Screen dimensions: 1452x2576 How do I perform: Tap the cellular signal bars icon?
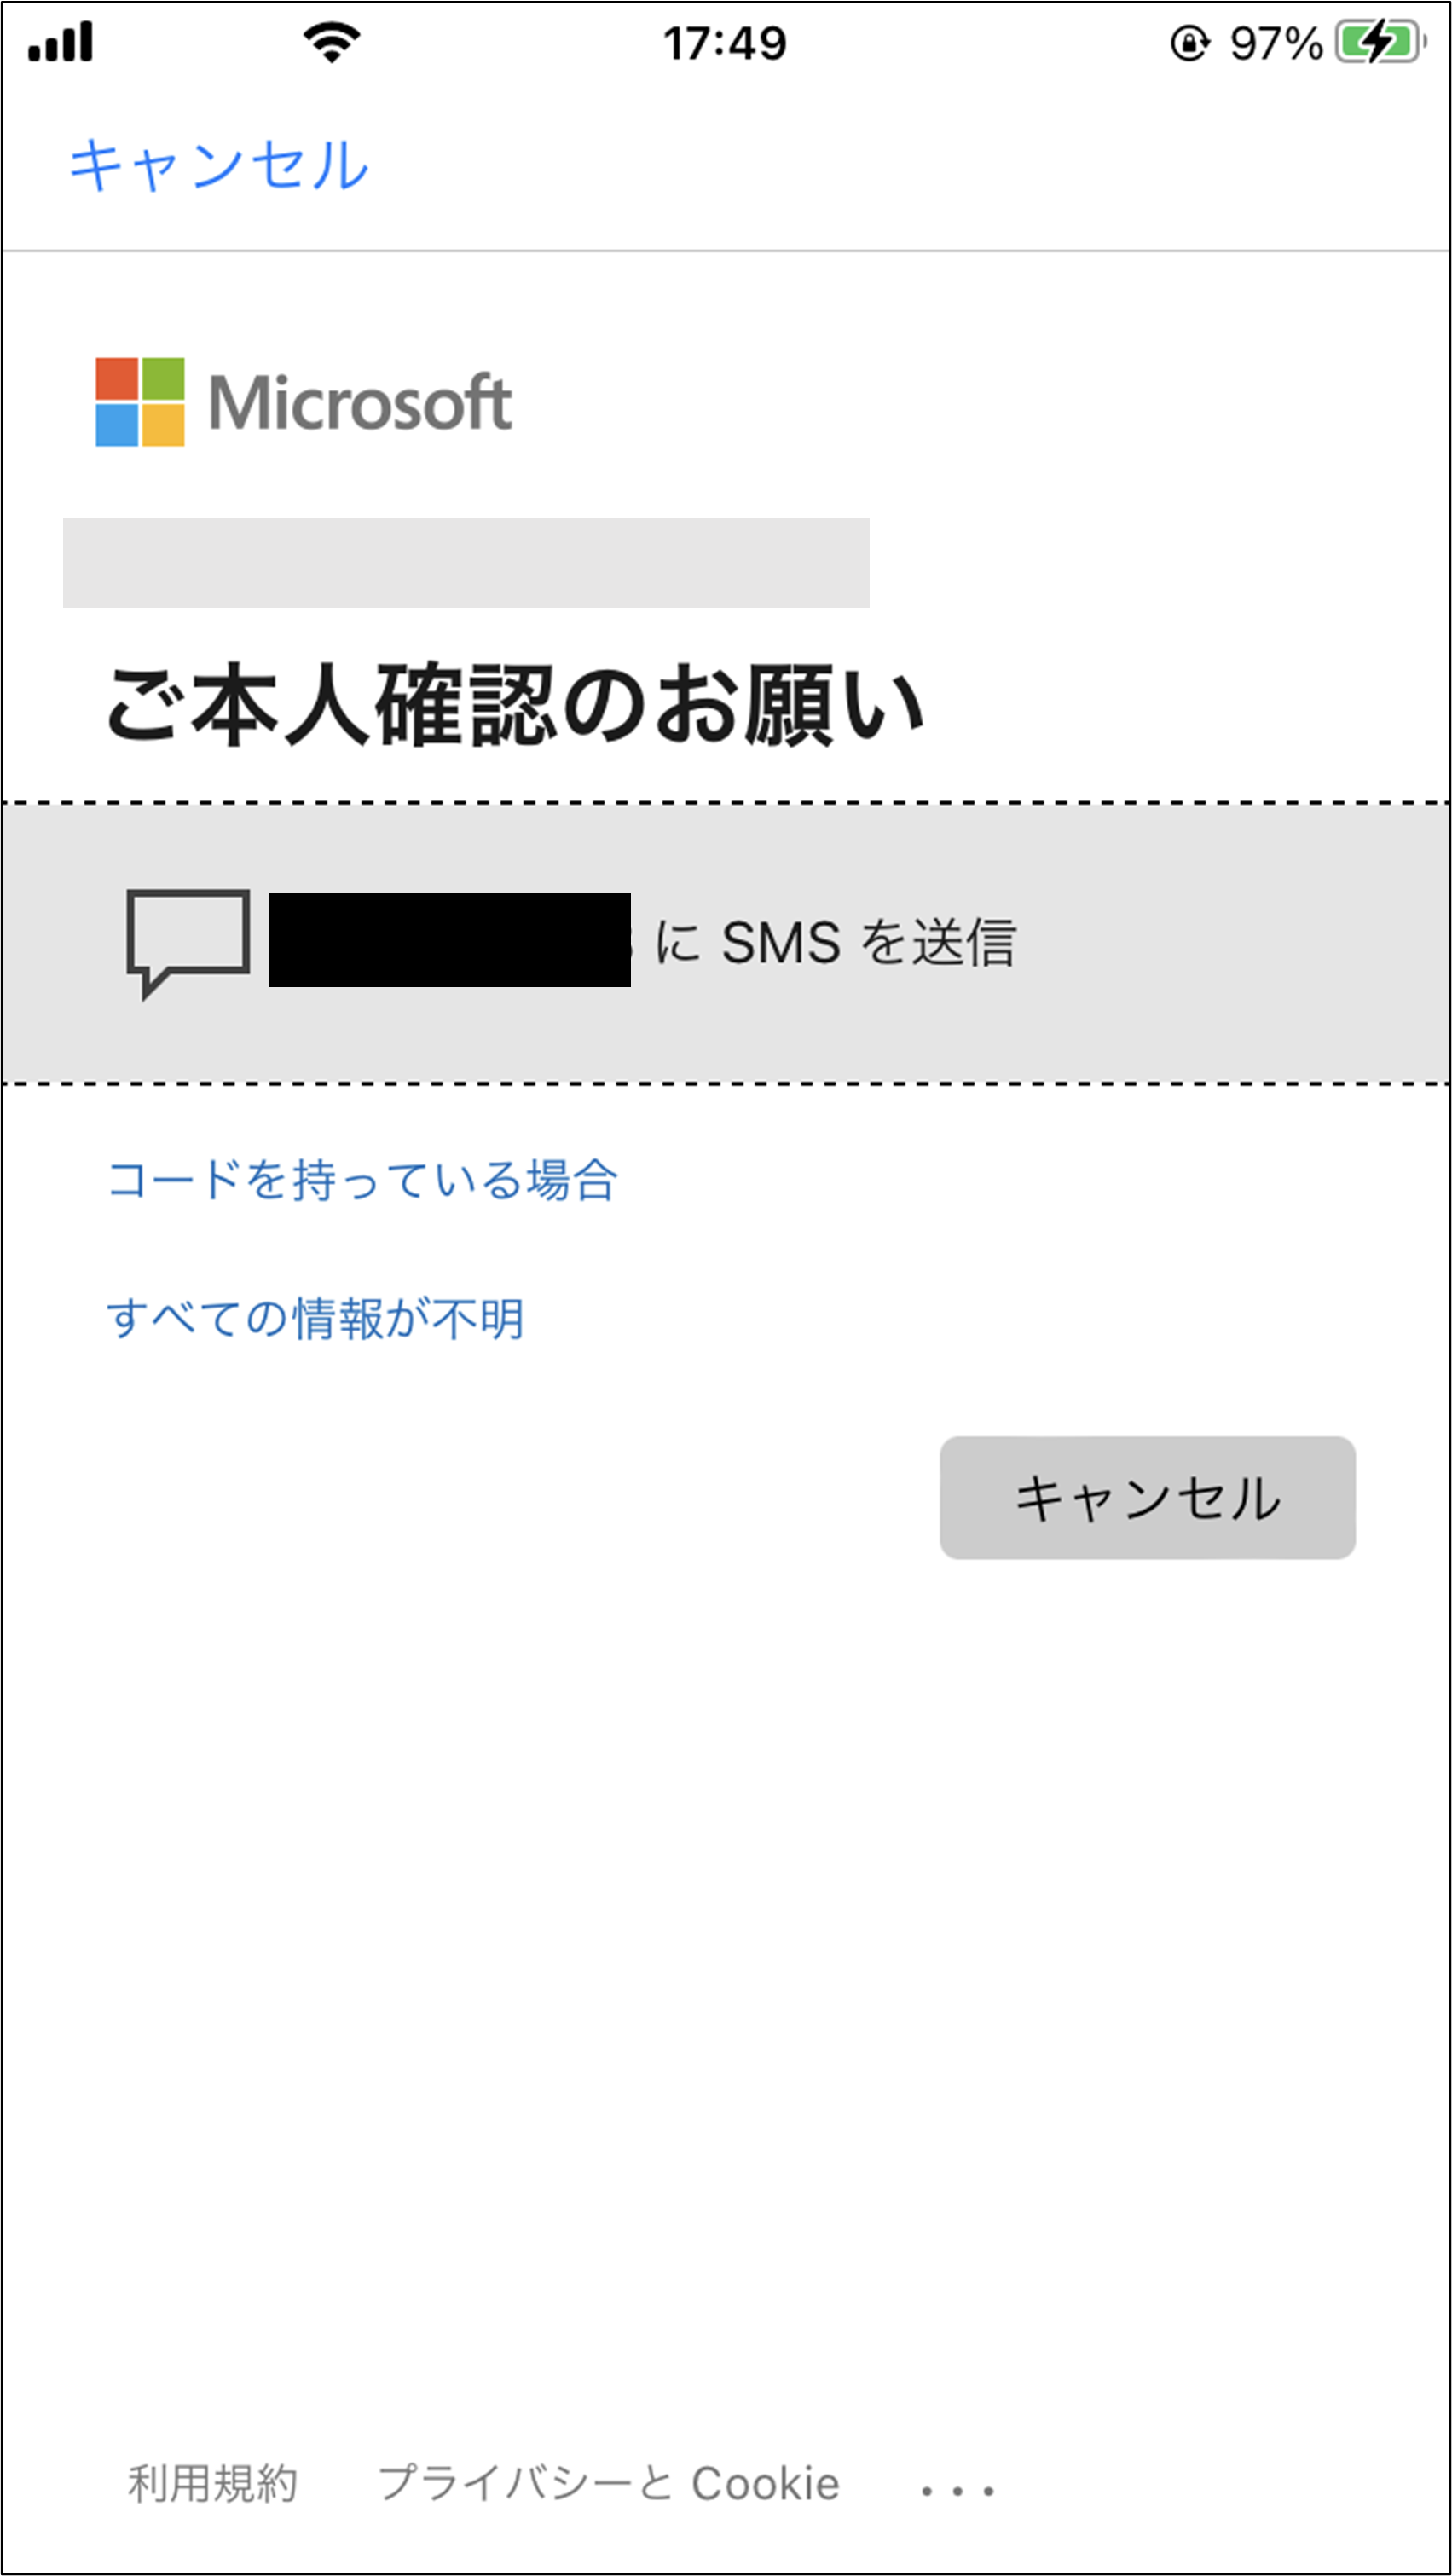(61, 42)
